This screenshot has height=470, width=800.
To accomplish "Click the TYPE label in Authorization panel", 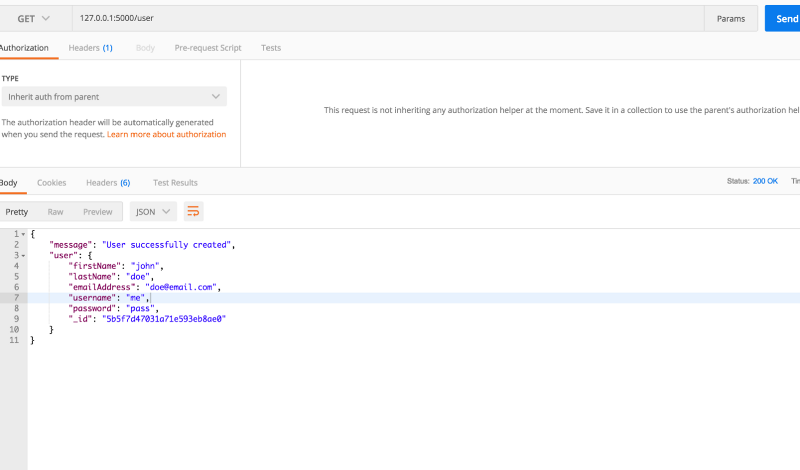I will coord(10,79).
